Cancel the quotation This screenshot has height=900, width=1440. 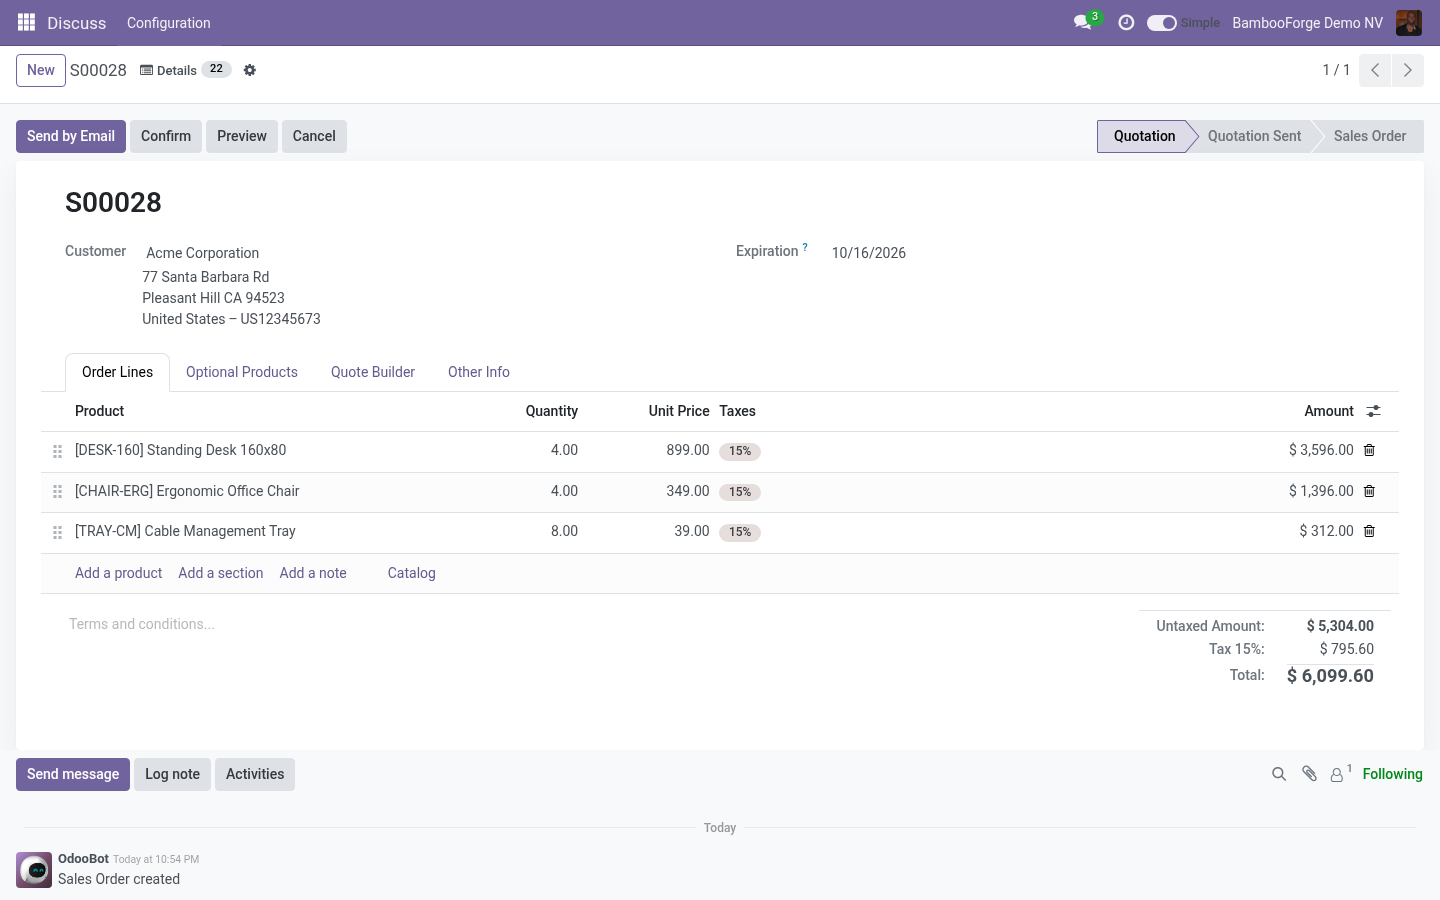tap(314, 136)
